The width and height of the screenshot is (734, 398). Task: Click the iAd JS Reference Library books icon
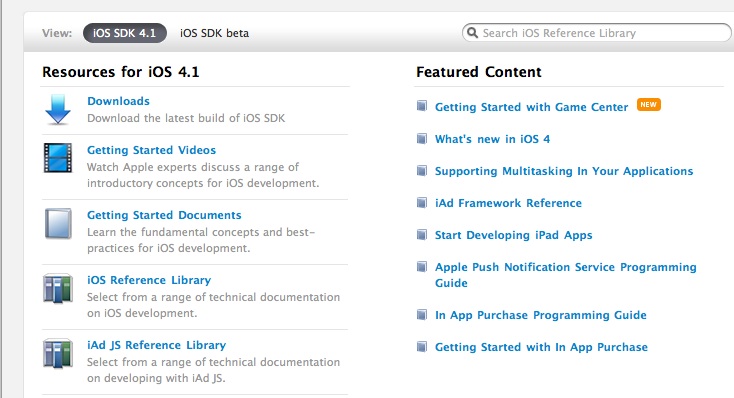click(x=58, y=354)
